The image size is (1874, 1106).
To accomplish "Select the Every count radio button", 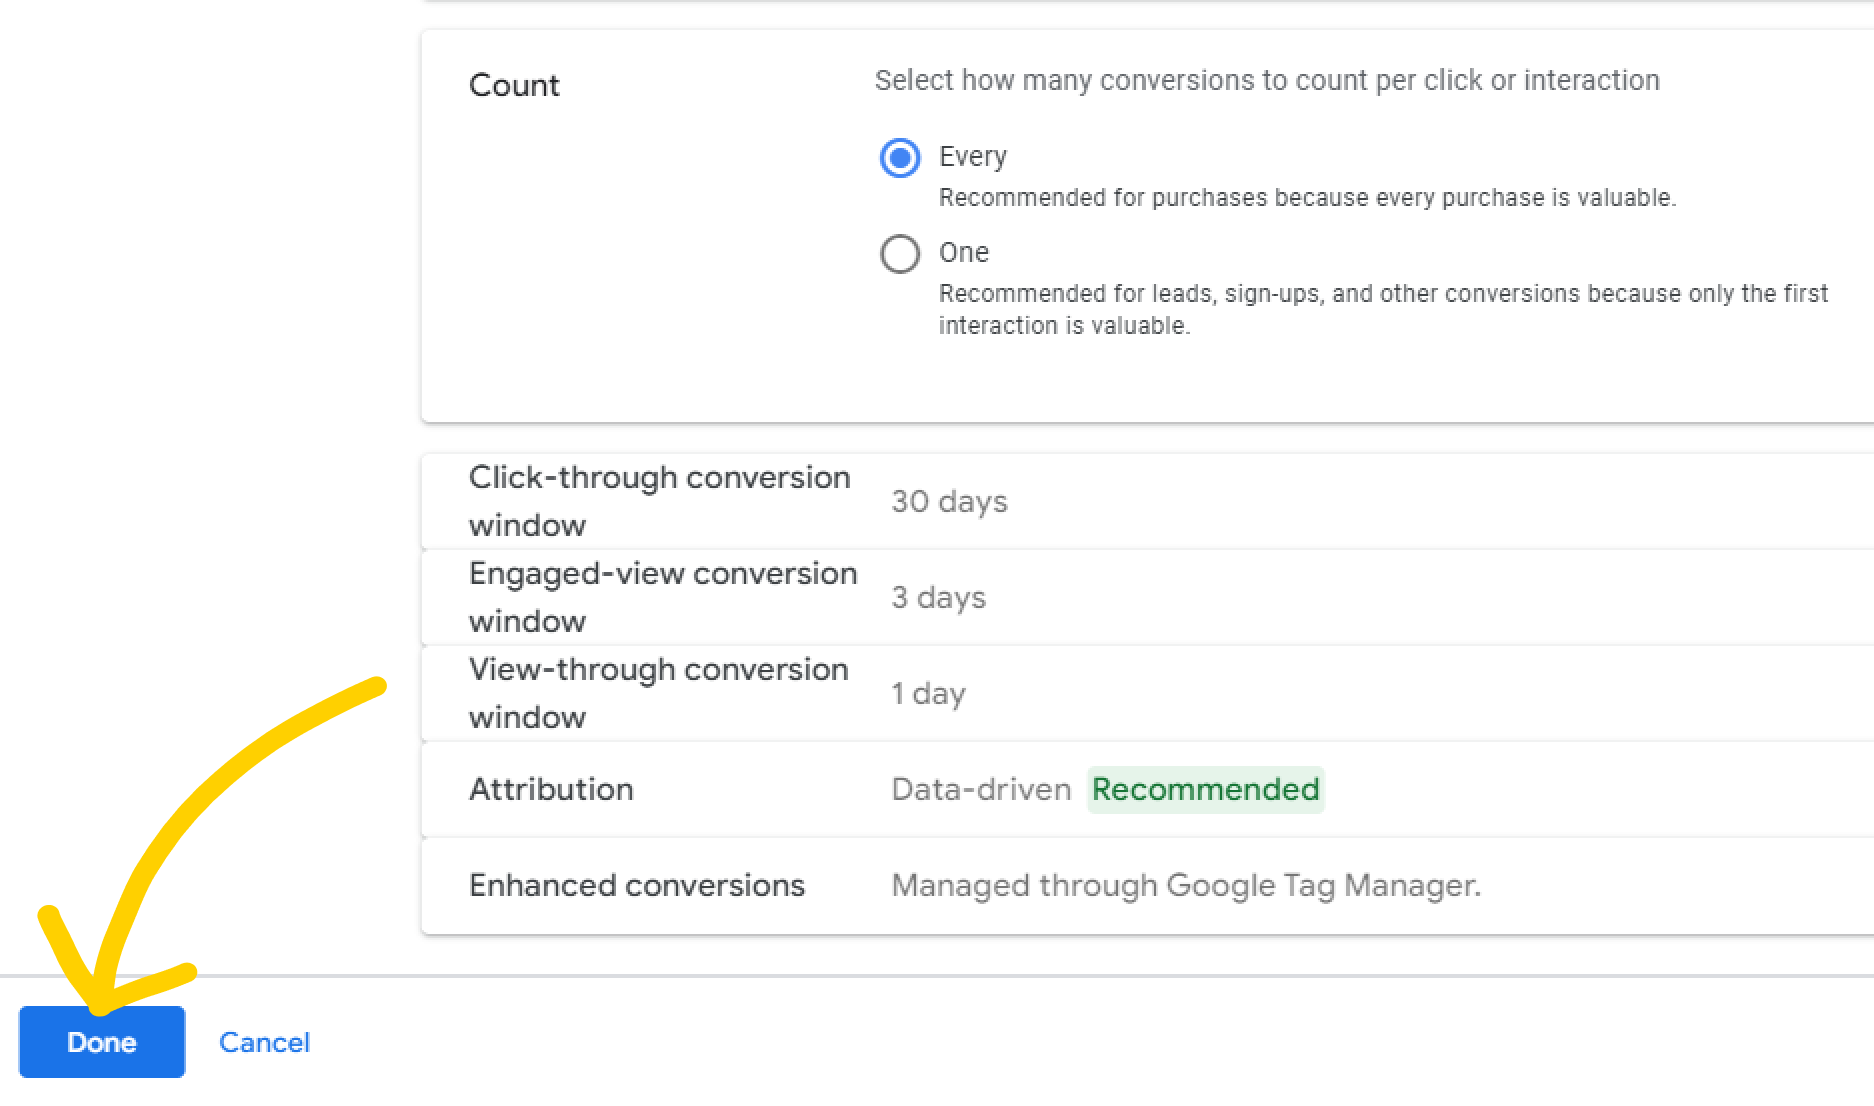I will coord(900,158).
